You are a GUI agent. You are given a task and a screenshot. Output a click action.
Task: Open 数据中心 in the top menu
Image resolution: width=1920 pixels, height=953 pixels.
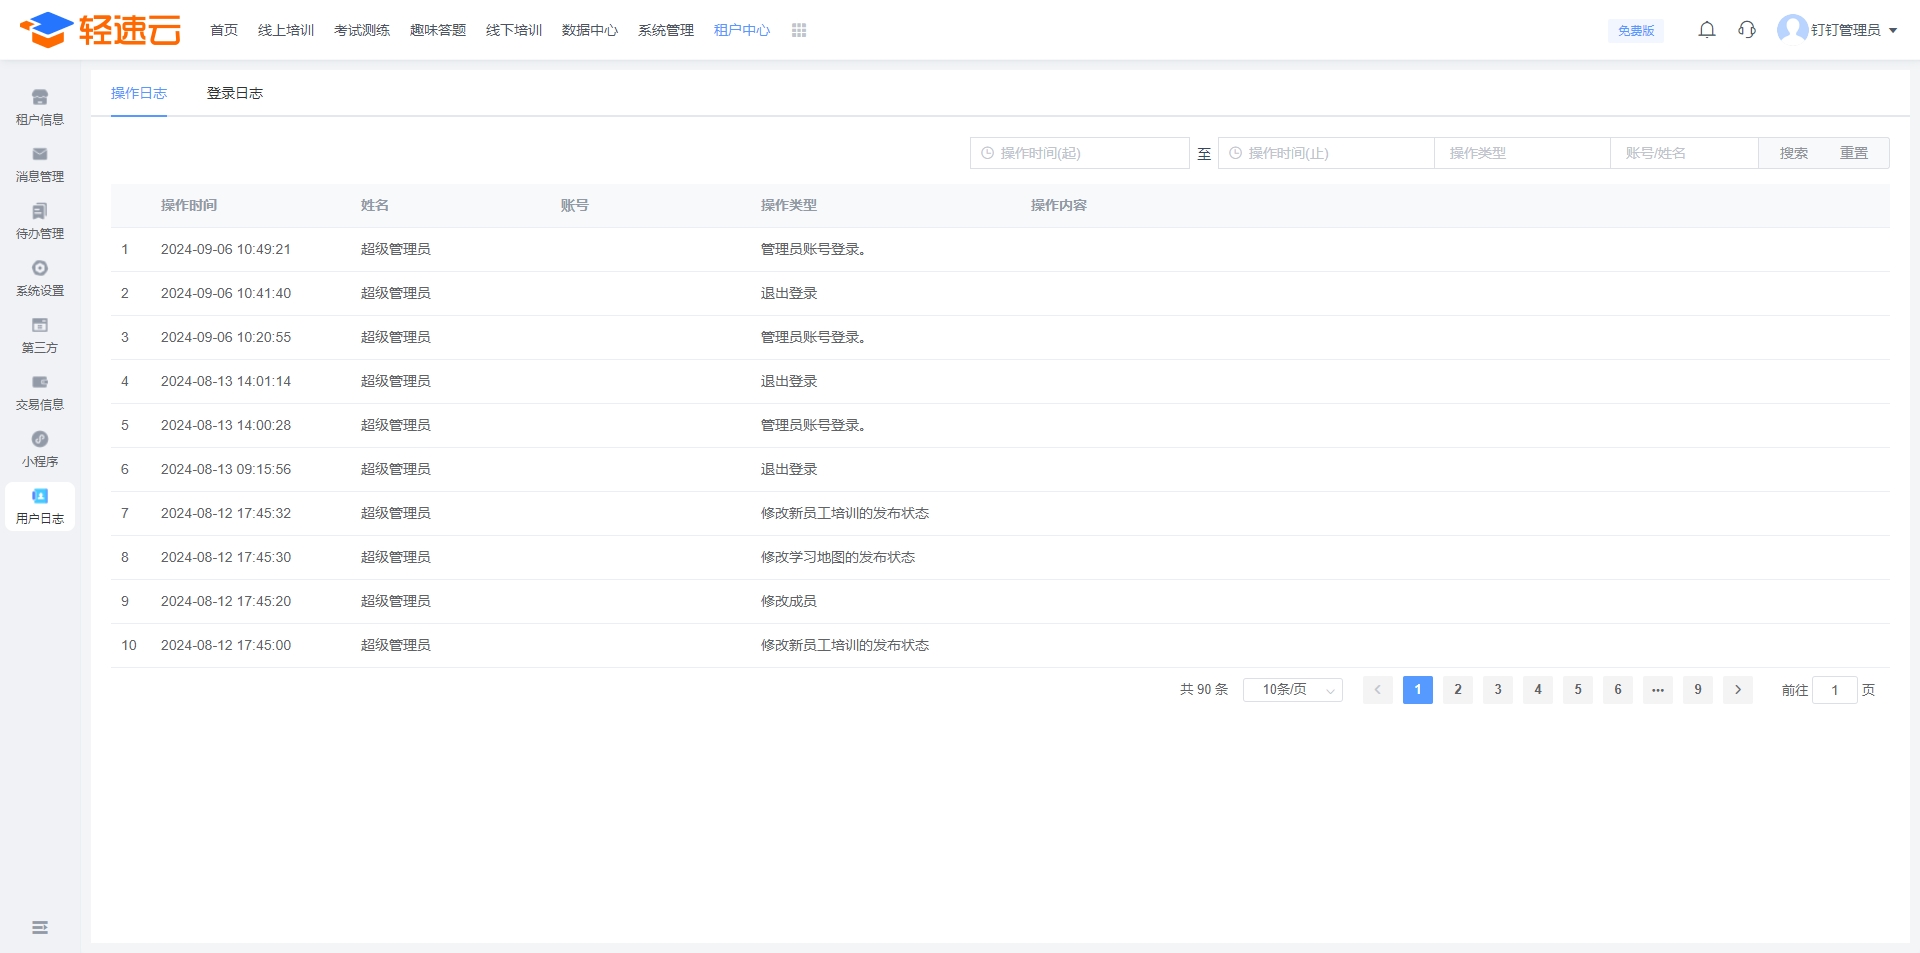(x=590, y=30)
